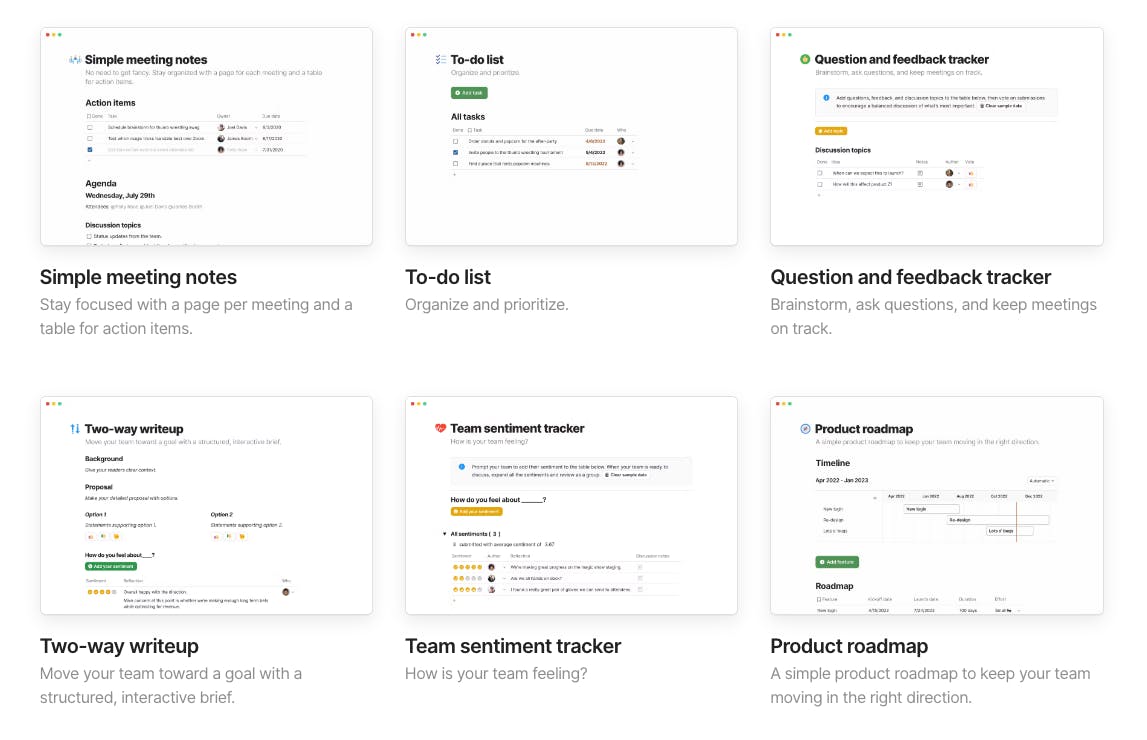Click the To-do list checklist icon

click(441, 60)
